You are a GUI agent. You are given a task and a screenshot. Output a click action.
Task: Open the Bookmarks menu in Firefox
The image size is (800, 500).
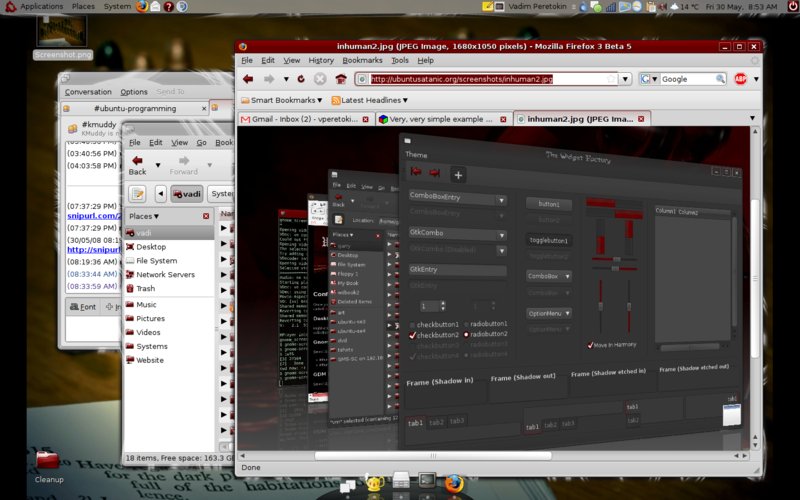[362, 60]
